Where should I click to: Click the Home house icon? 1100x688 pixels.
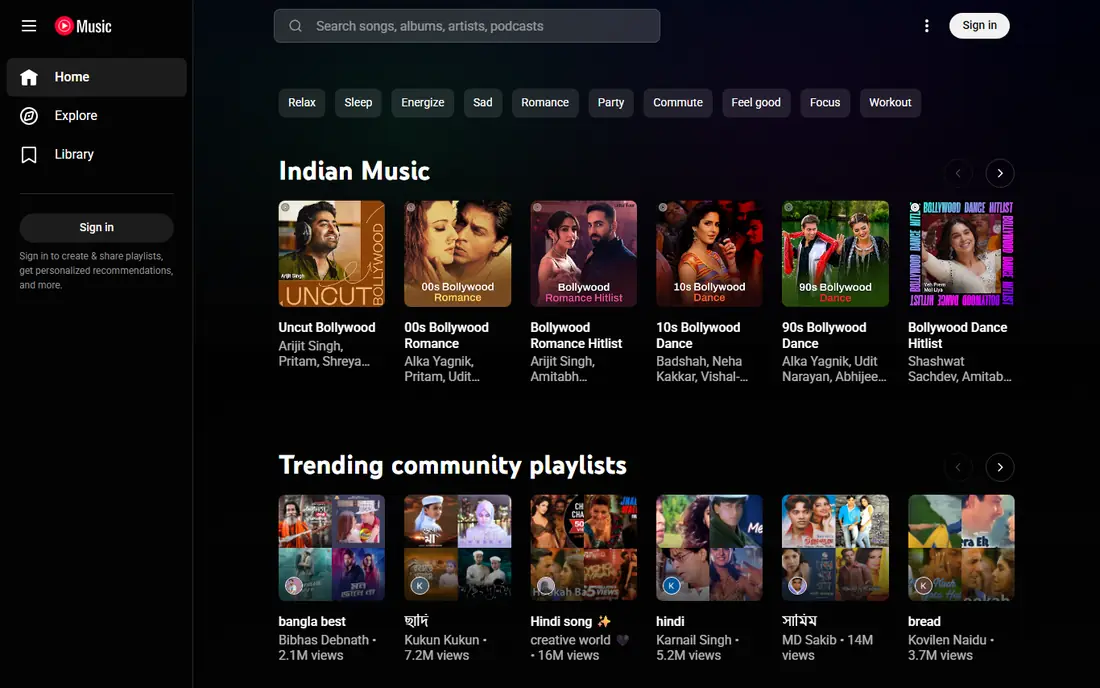(x=29, y=77)
